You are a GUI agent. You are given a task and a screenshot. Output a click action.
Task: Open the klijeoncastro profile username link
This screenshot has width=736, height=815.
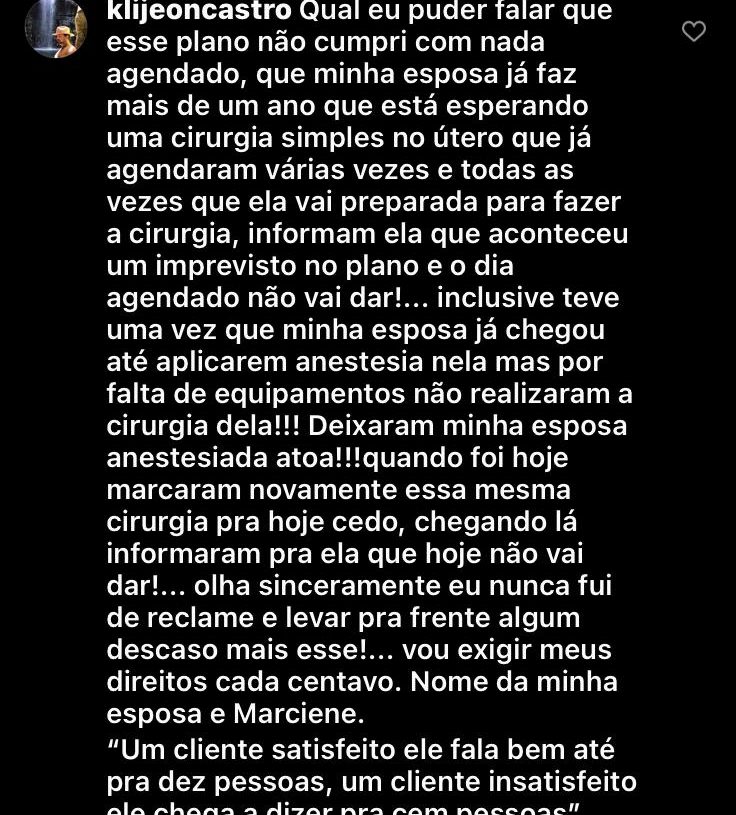click(x=199, y=10)
